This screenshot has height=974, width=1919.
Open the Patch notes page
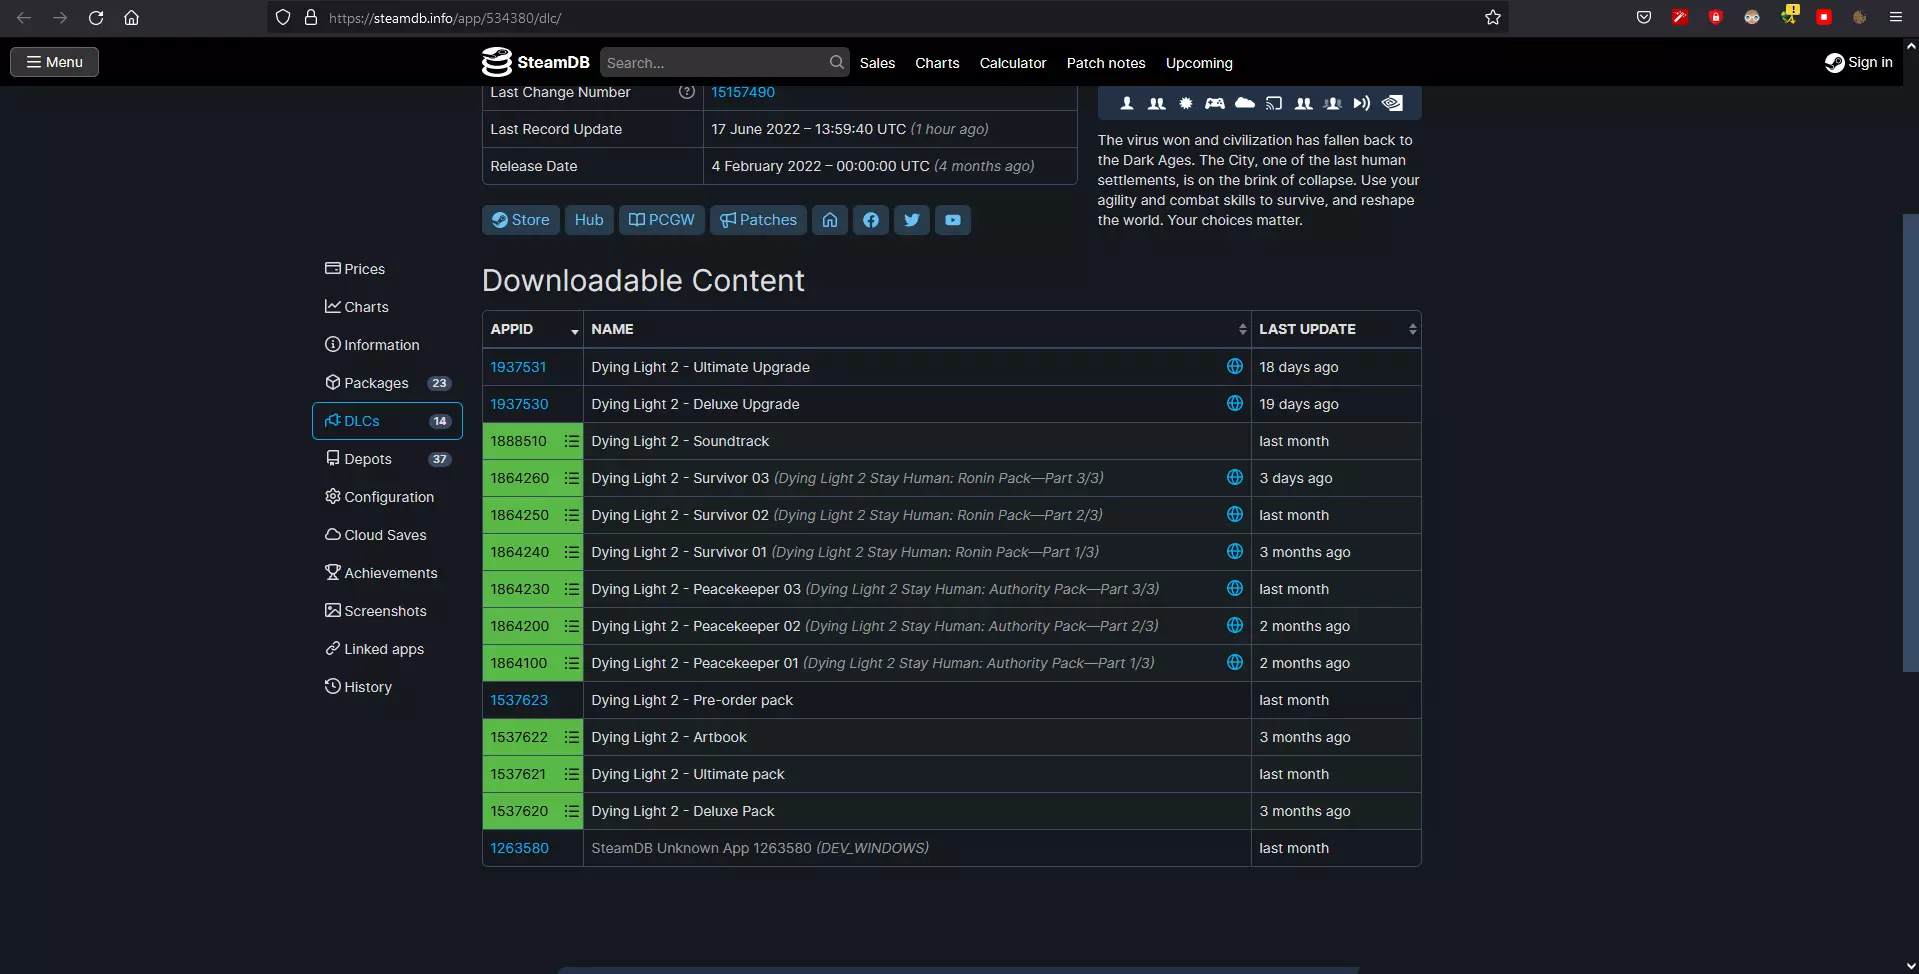click(x=1106, y=63)
